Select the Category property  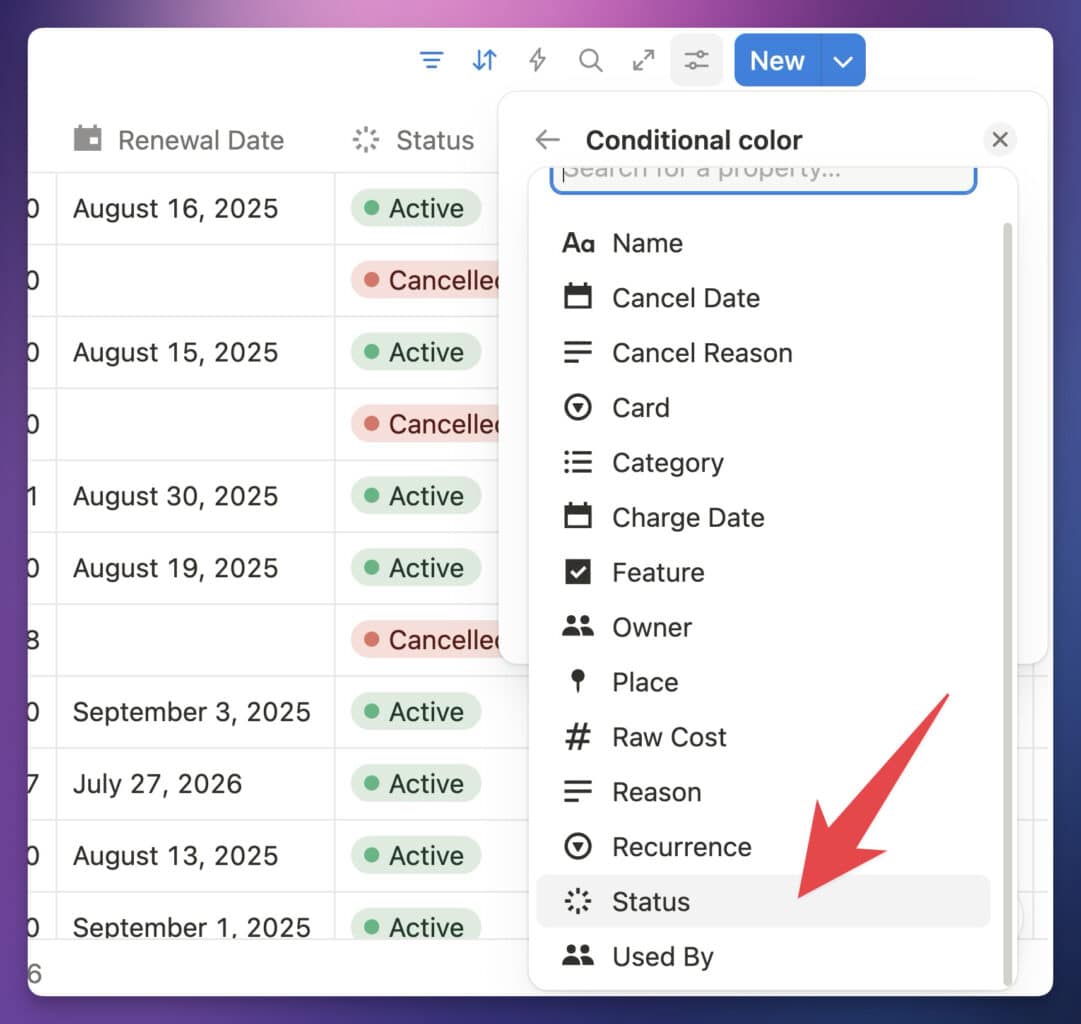pyautogui.click(x=763, y=463)
